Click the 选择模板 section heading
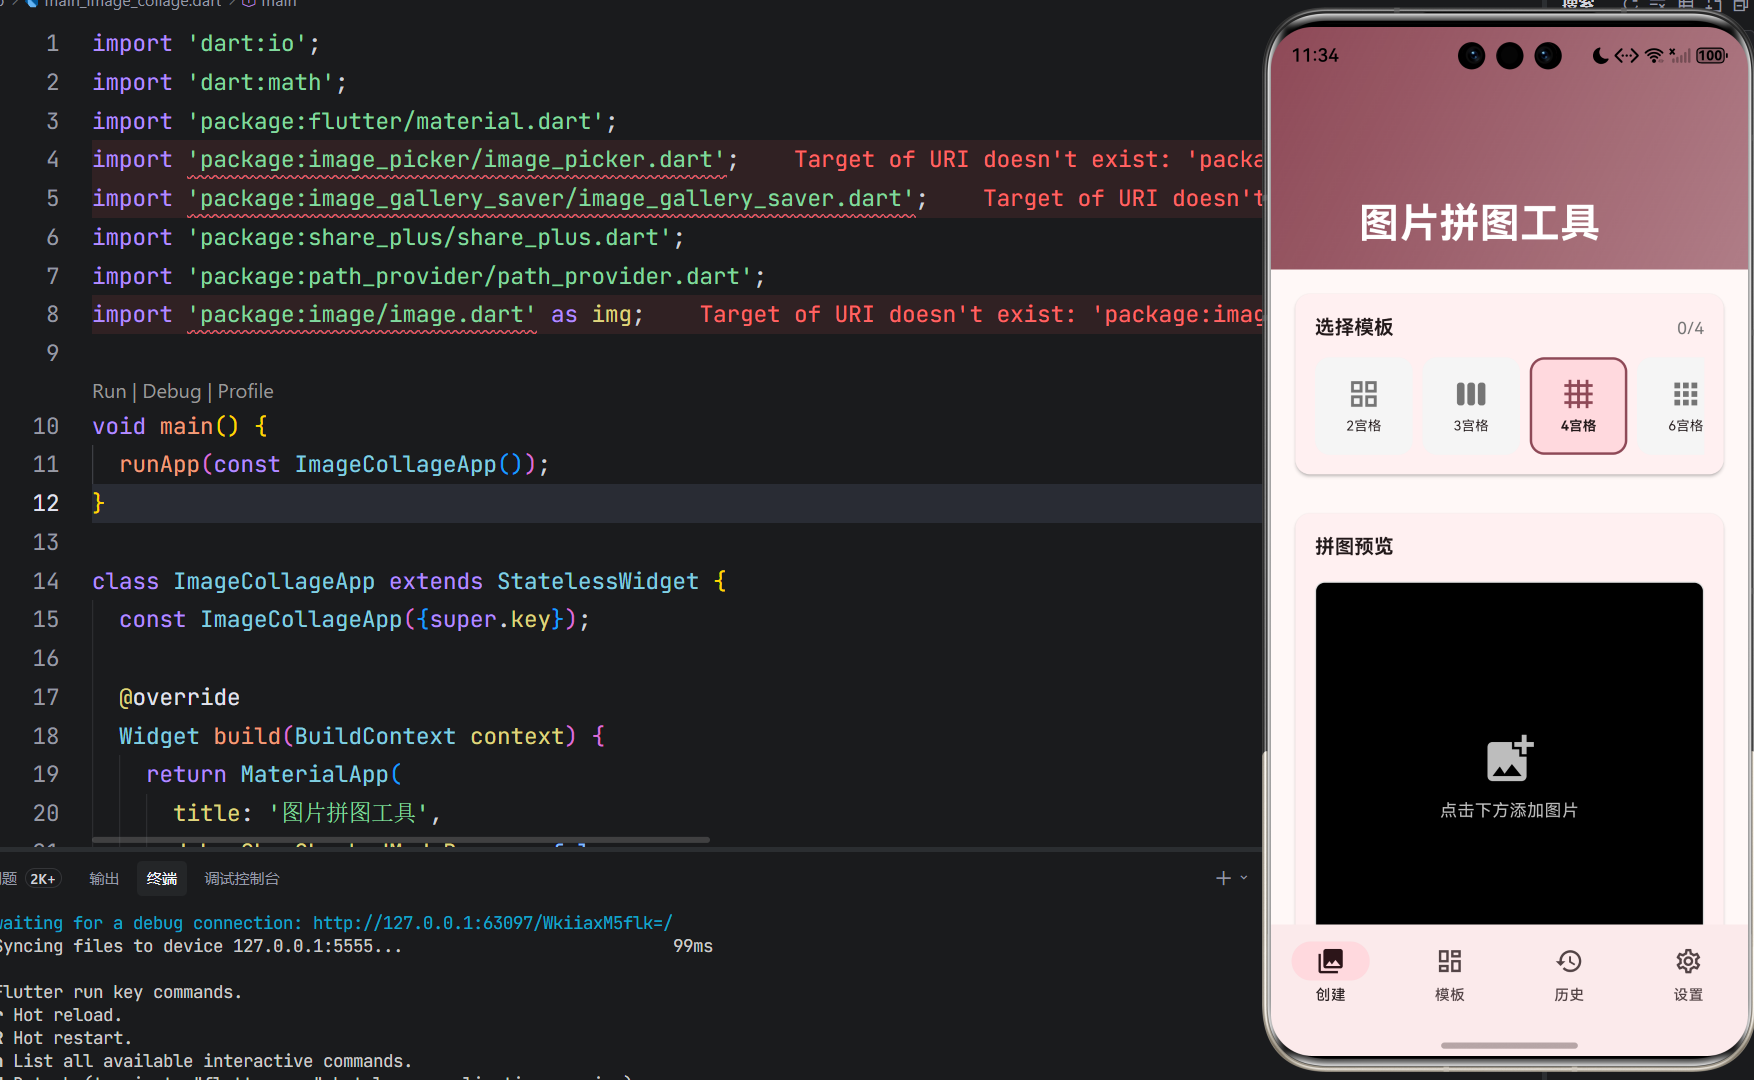 [x=1354, y=327]
